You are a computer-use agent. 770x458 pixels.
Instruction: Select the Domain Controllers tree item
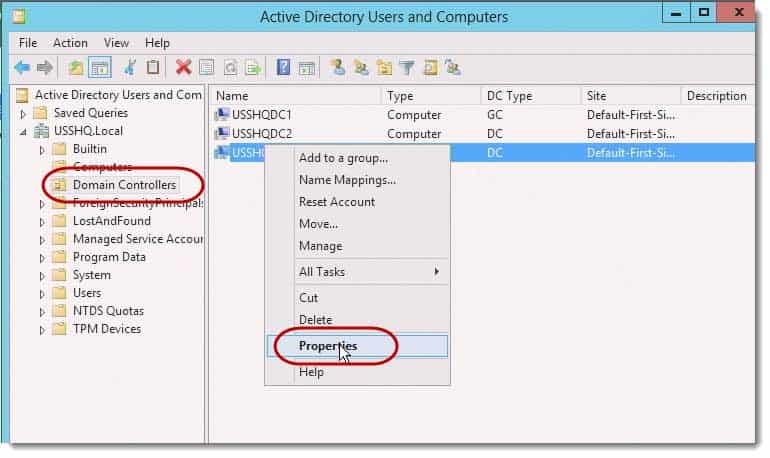click(124, 185)
